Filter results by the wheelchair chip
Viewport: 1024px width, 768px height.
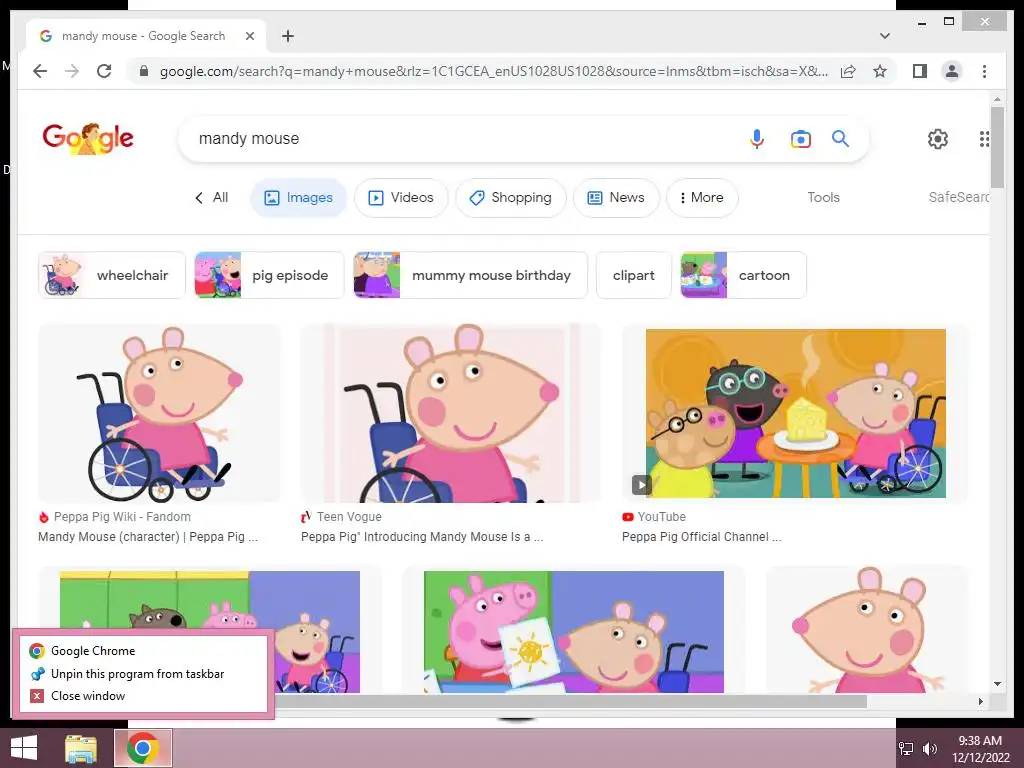pyautogui.click(x=112, y=275)
